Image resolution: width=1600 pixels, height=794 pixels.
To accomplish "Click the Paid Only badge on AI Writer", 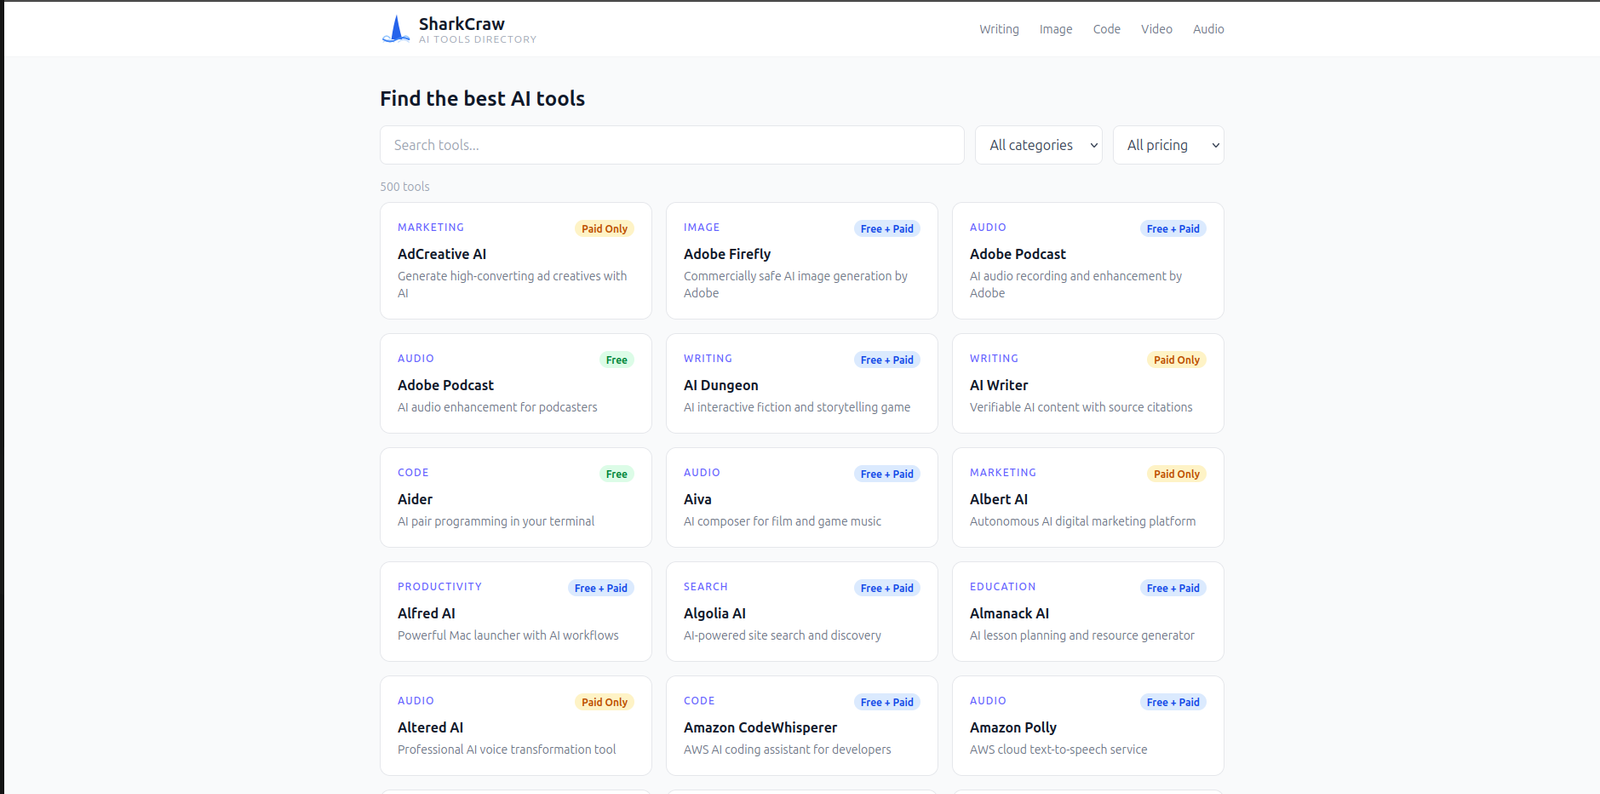I will 1177,360.
